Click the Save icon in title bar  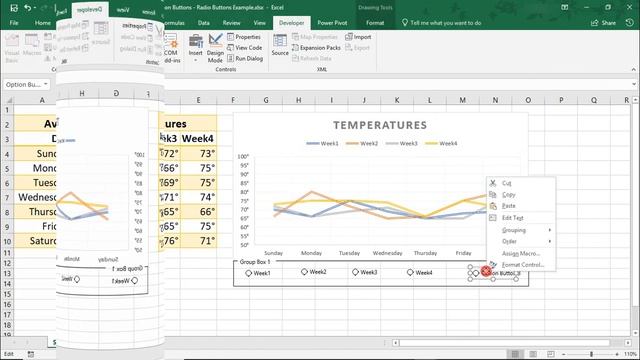[14, 8]
